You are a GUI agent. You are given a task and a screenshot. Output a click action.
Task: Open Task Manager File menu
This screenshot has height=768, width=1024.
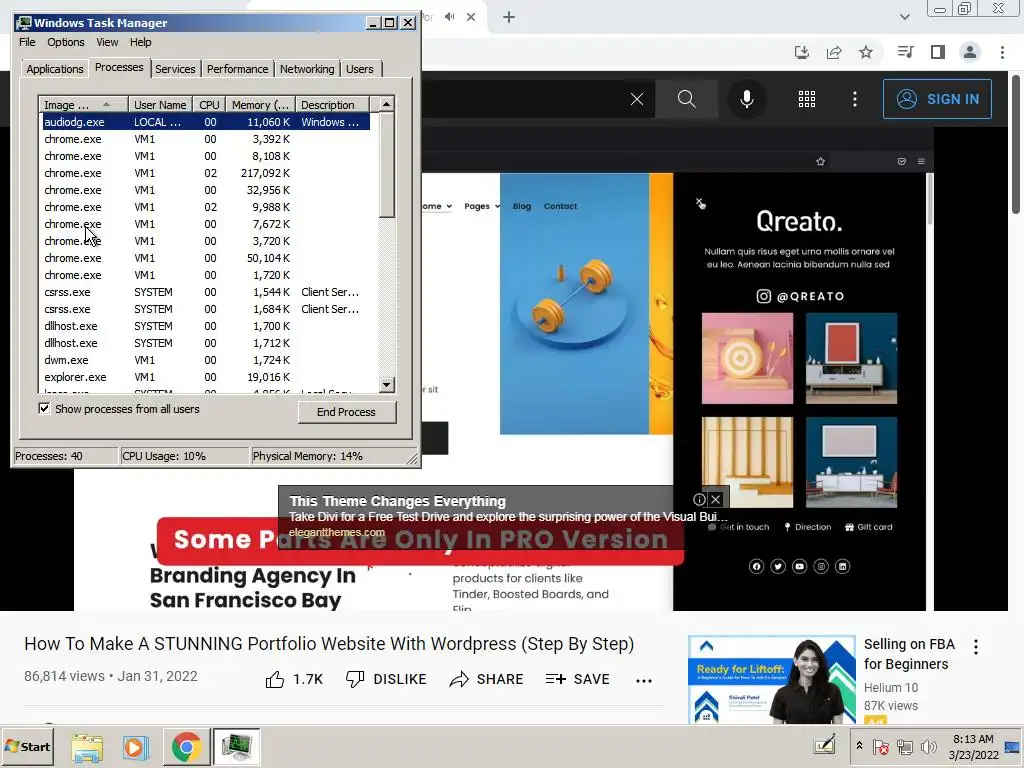(x=27, y=42)
